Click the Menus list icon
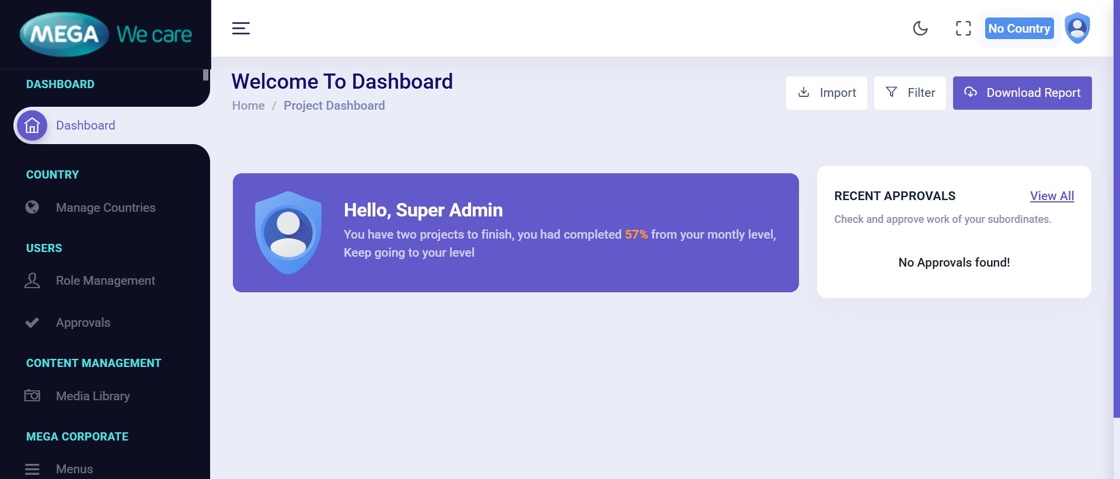Viewport: 1120px width, 479px height. point(32,469)
